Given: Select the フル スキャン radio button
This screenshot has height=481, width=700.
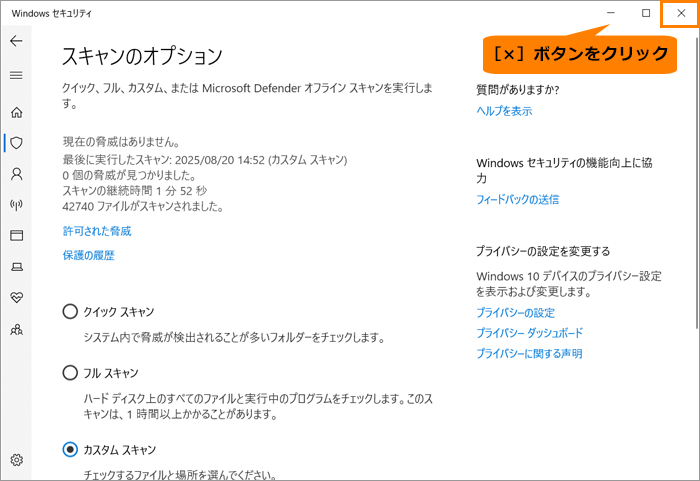Looking at the screenshot, I should 70,372.
